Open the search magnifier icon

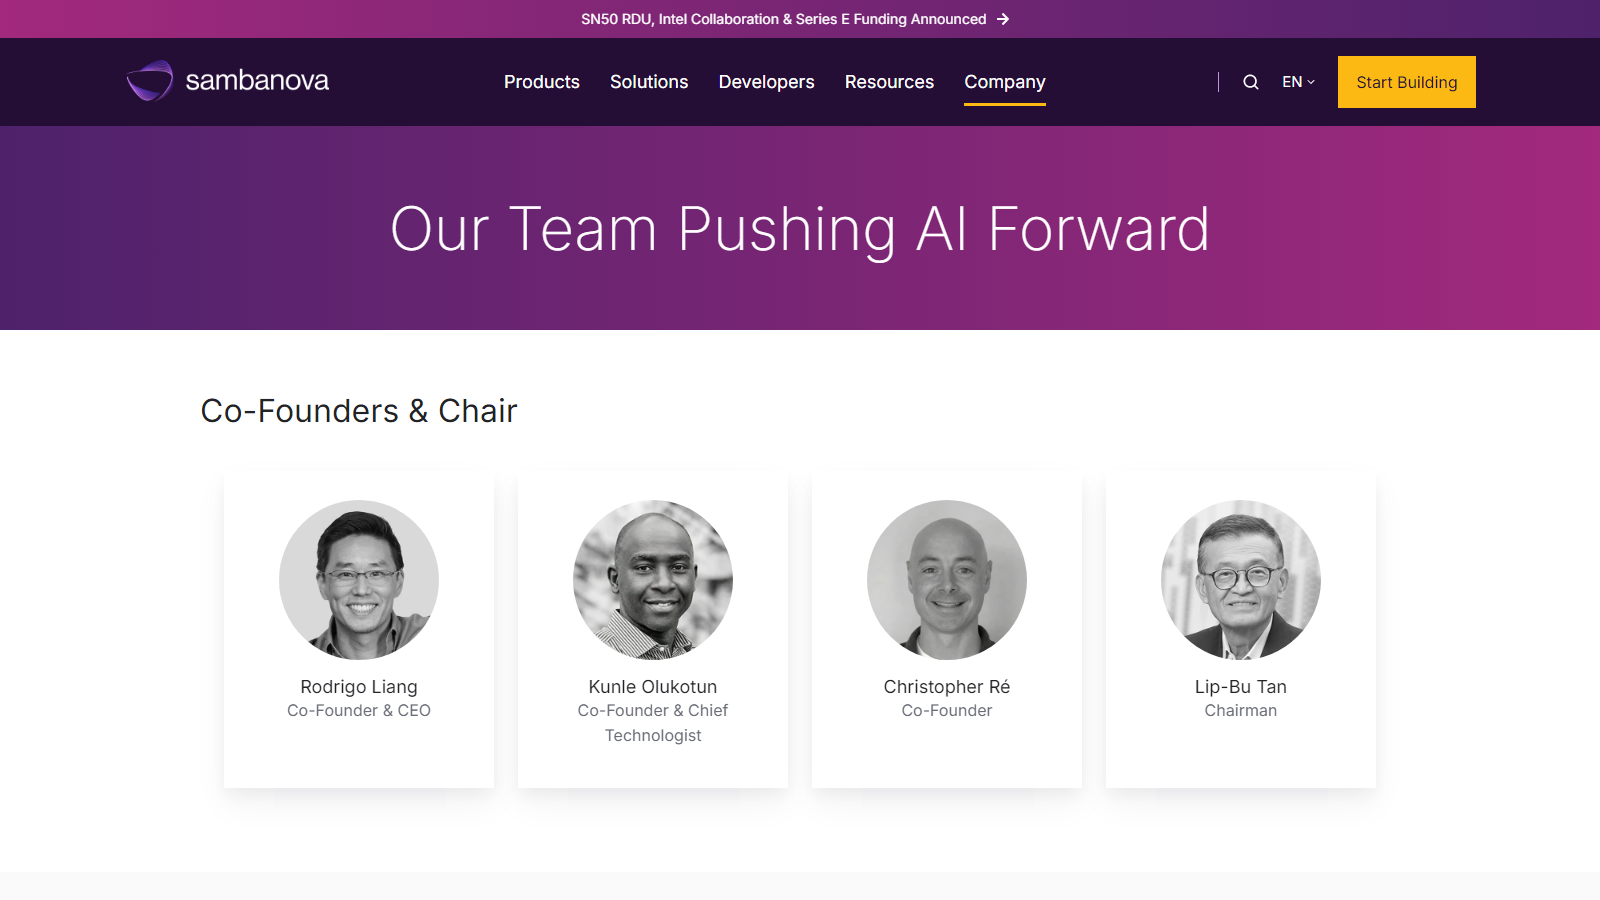[1250, 82]
